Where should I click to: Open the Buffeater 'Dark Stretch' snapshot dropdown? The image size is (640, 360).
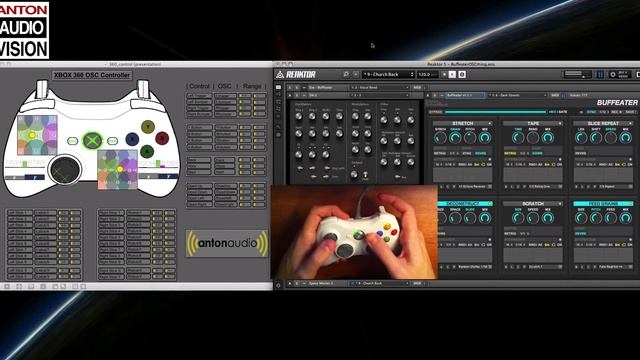point(518,95)
